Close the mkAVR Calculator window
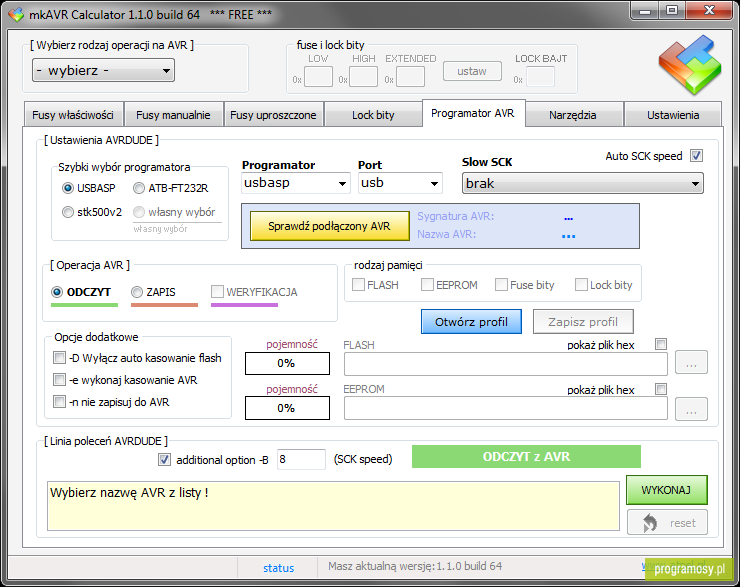 (709, 11)
